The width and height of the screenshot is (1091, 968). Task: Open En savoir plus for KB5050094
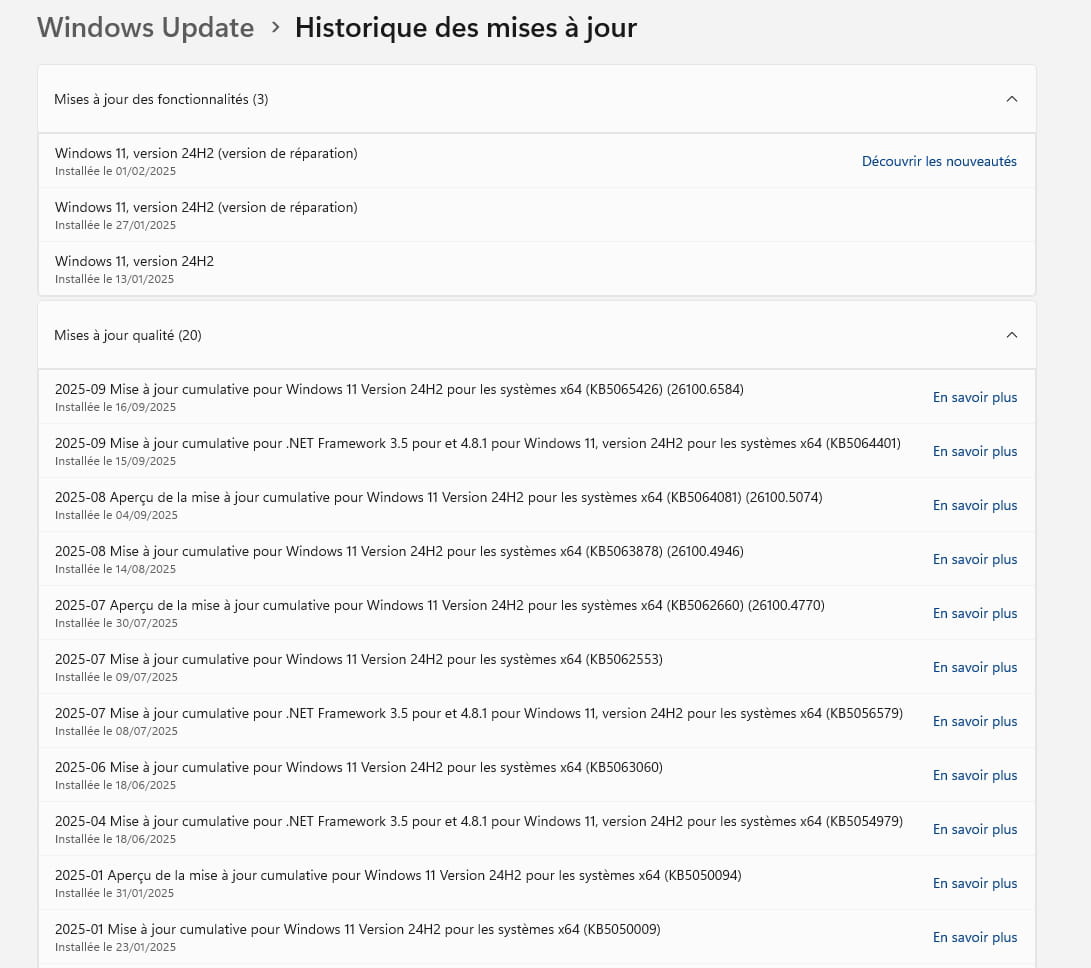pos(975,883)
